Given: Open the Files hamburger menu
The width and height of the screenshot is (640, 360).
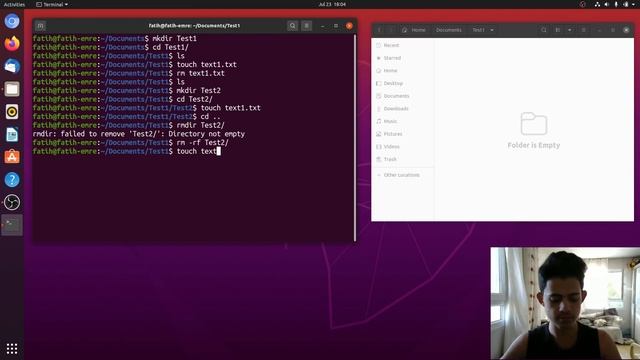Looking at the screenshot, I should click(x=584, y=30).
